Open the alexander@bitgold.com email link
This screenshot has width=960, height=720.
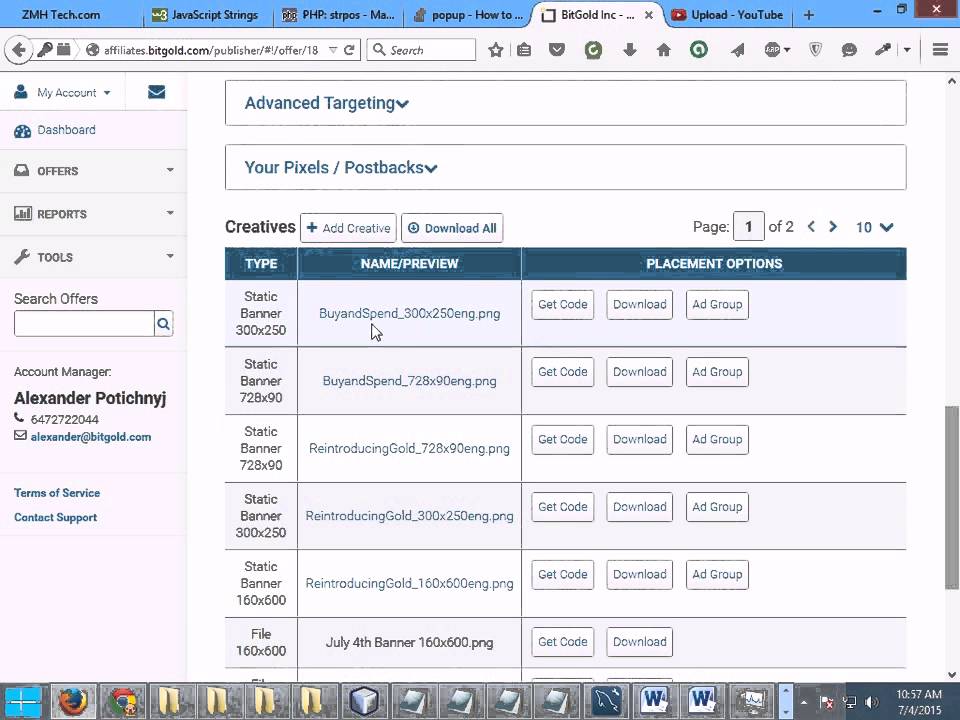[x=91, y=437]
